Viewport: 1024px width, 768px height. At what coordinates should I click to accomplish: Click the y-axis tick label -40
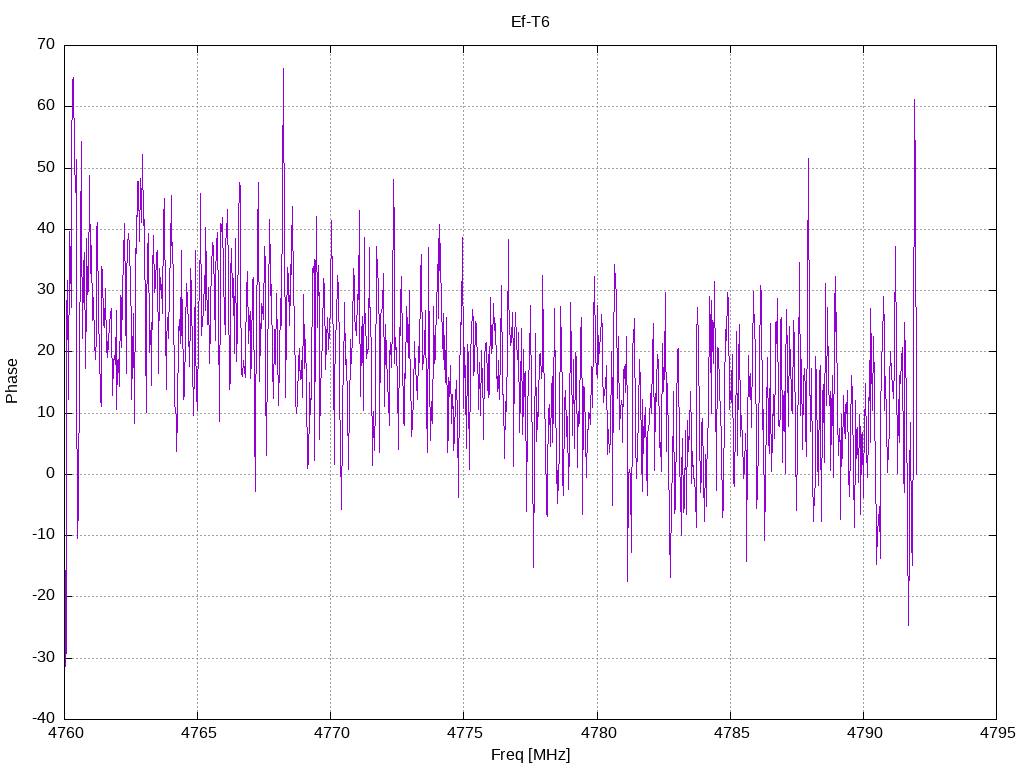tap(44, 718)
